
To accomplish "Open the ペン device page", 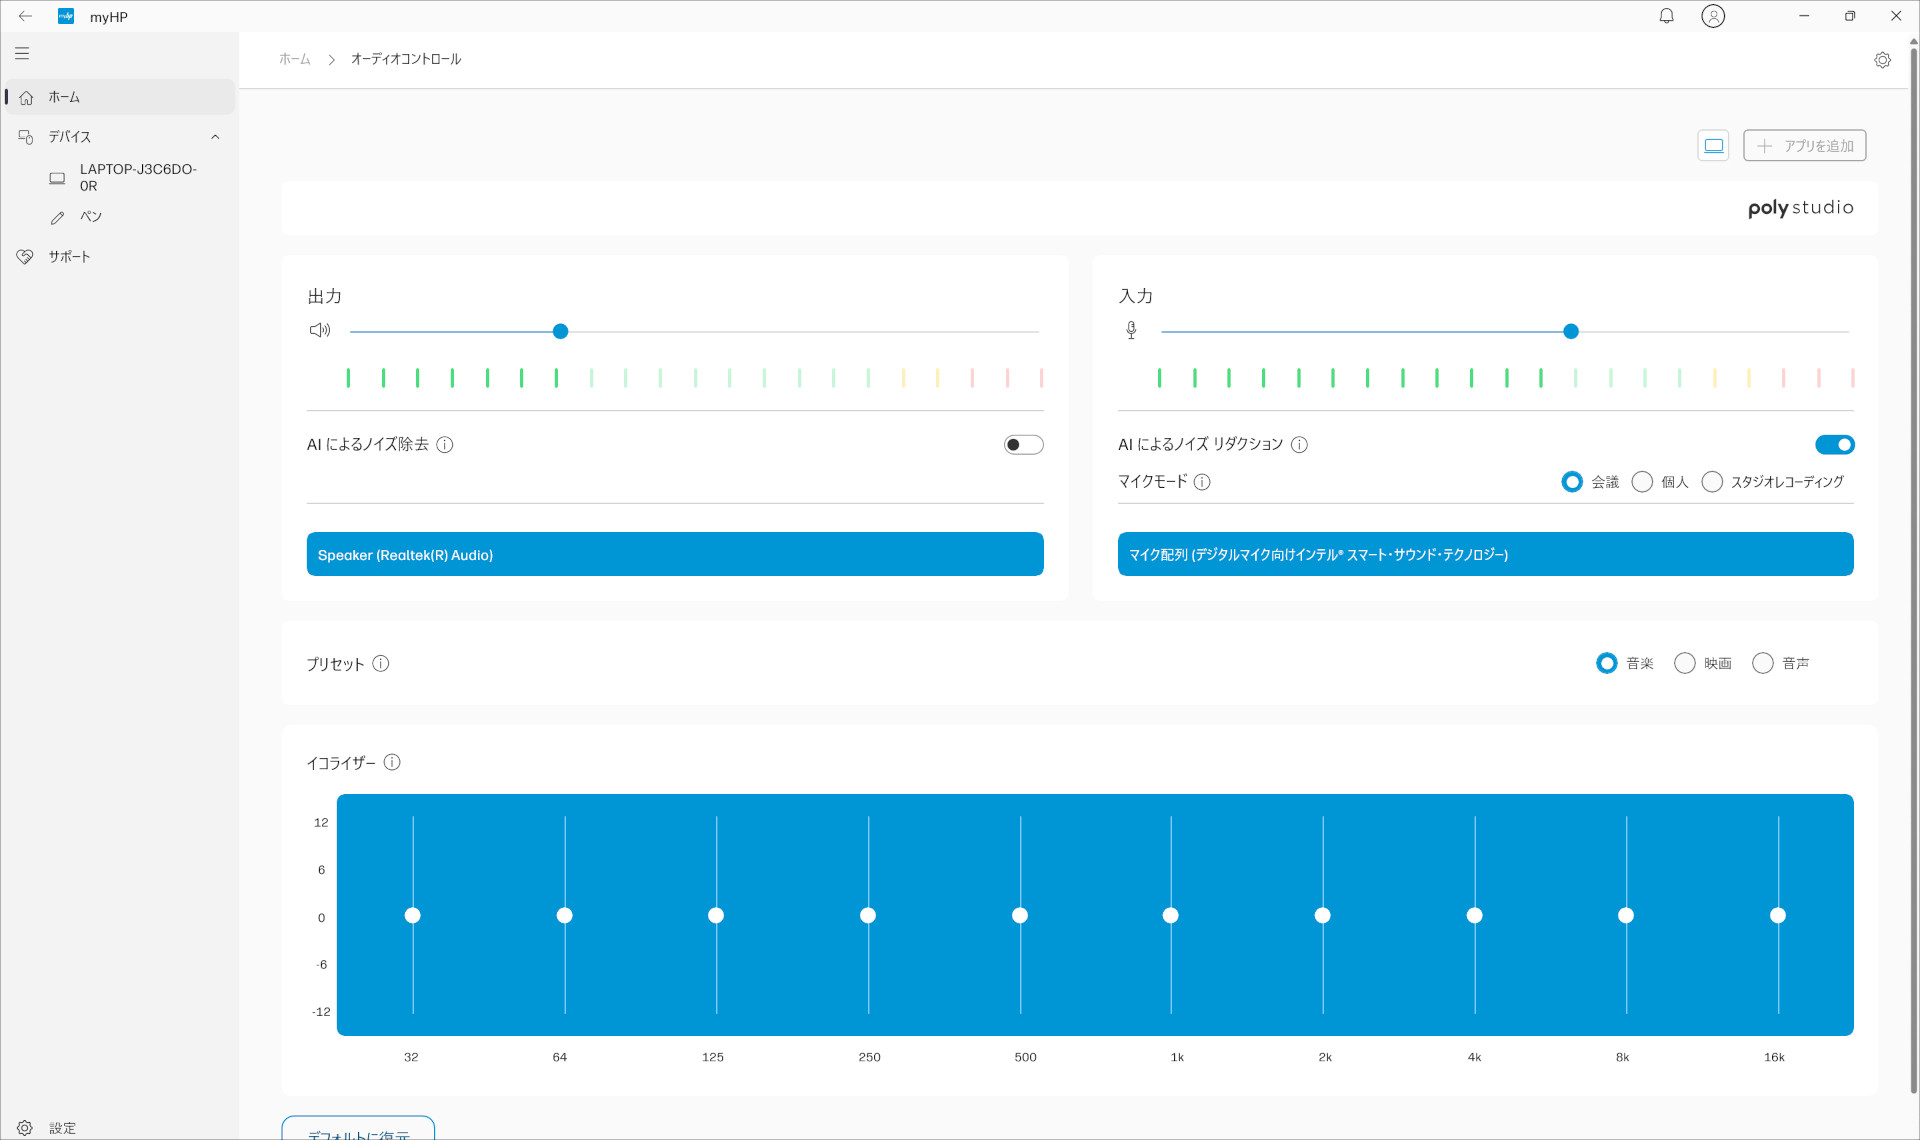I will (x=90, y=217).
